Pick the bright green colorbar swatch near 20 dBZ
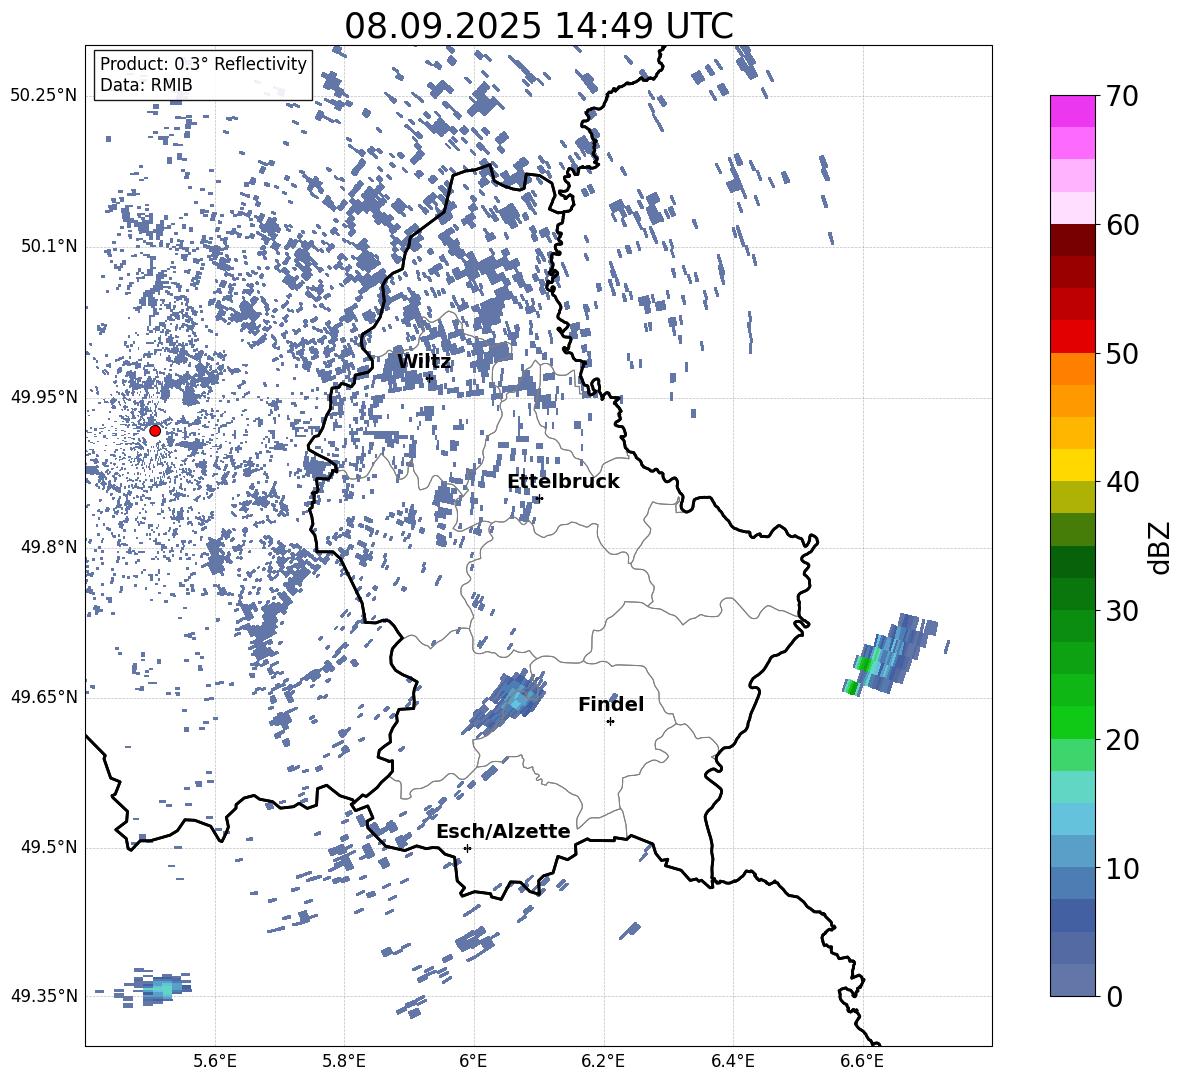Image resolution: width=1184 pixels, height=1081 pixels. click(1072, 722)
